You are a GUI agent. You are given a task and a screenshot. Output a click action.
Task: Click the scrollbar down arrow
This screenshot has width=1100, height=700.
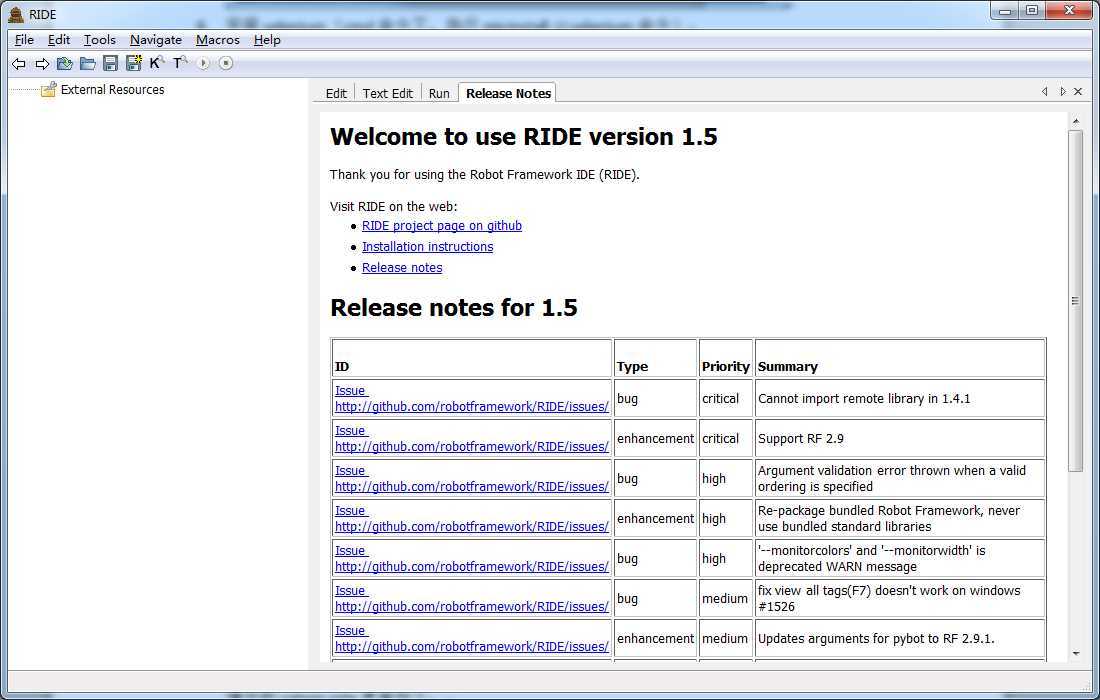click(1075, 654)
